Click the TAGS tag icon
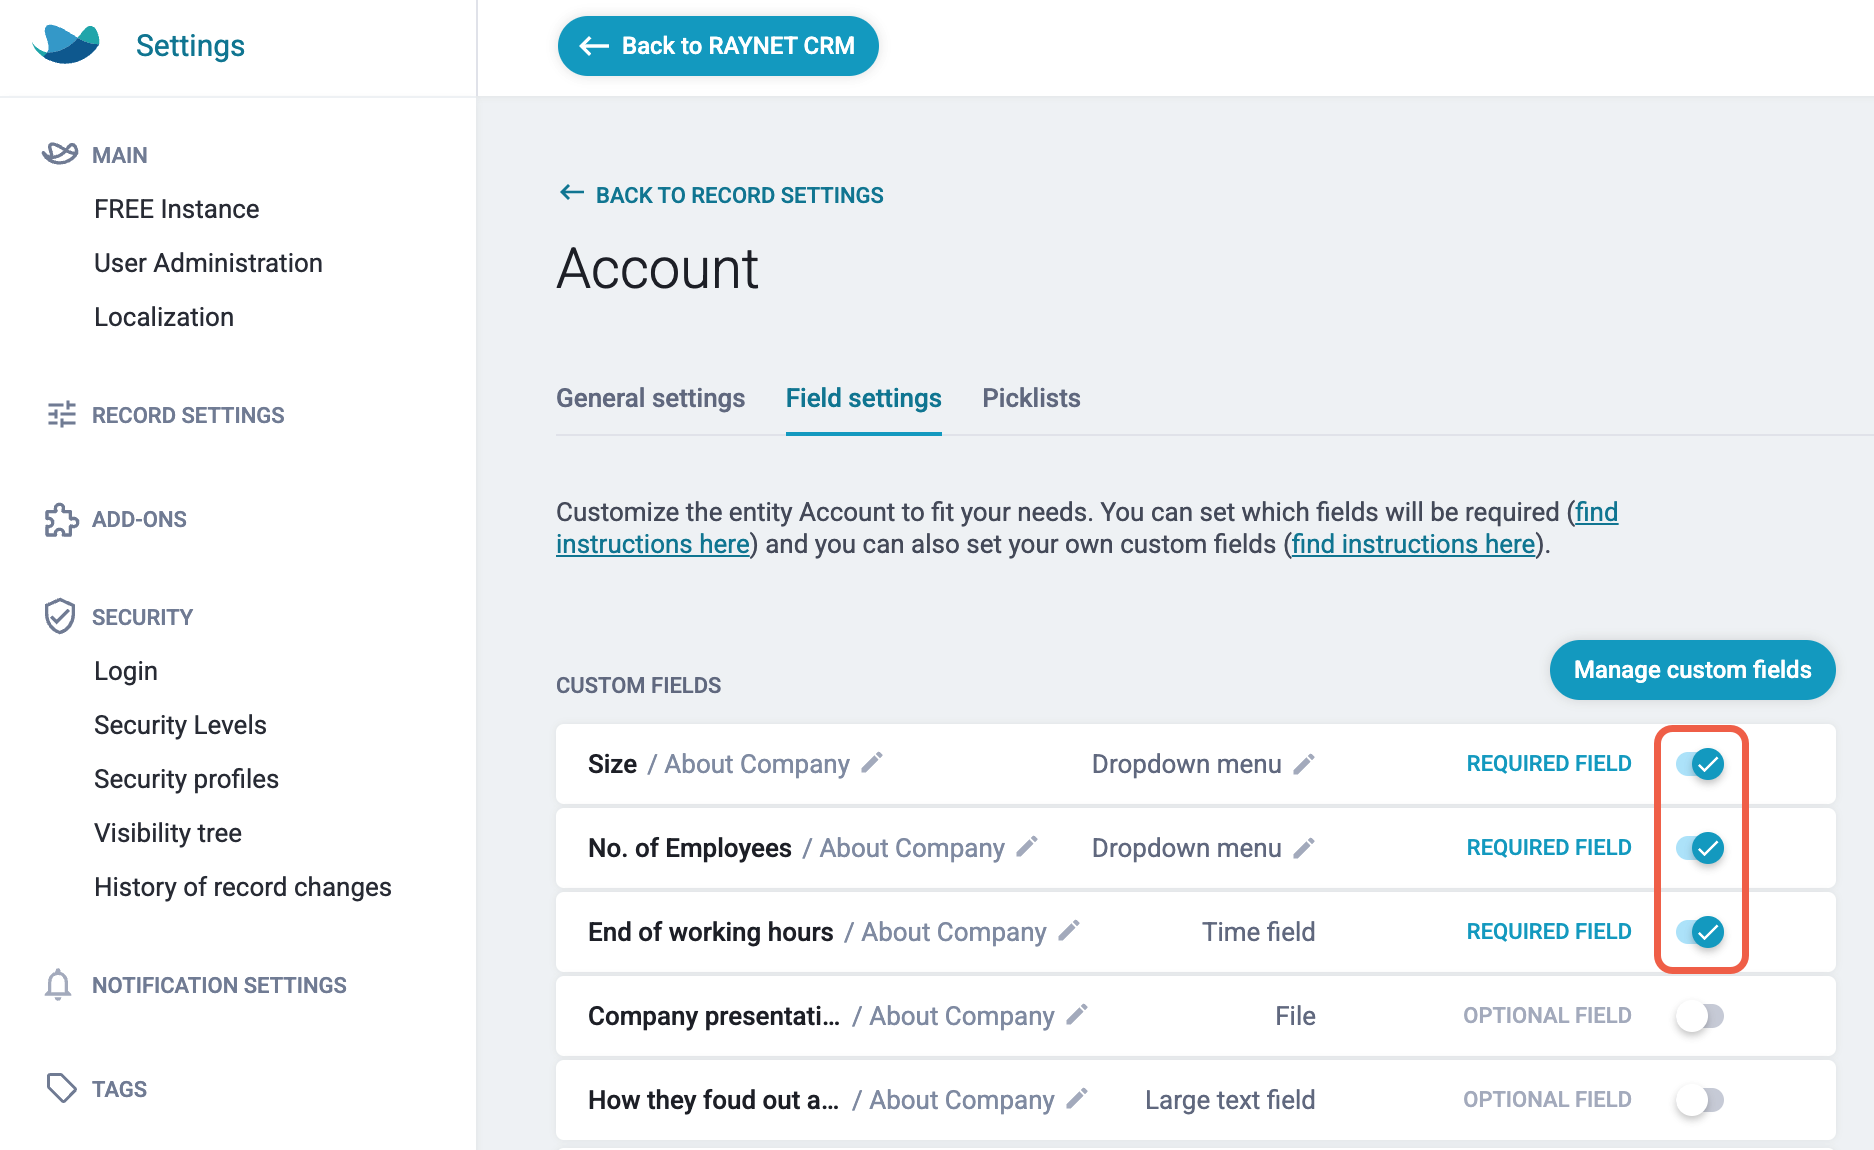The width and height of the screenshot is (1874, 1150). pyautogui.click(x=60, y=1087)
